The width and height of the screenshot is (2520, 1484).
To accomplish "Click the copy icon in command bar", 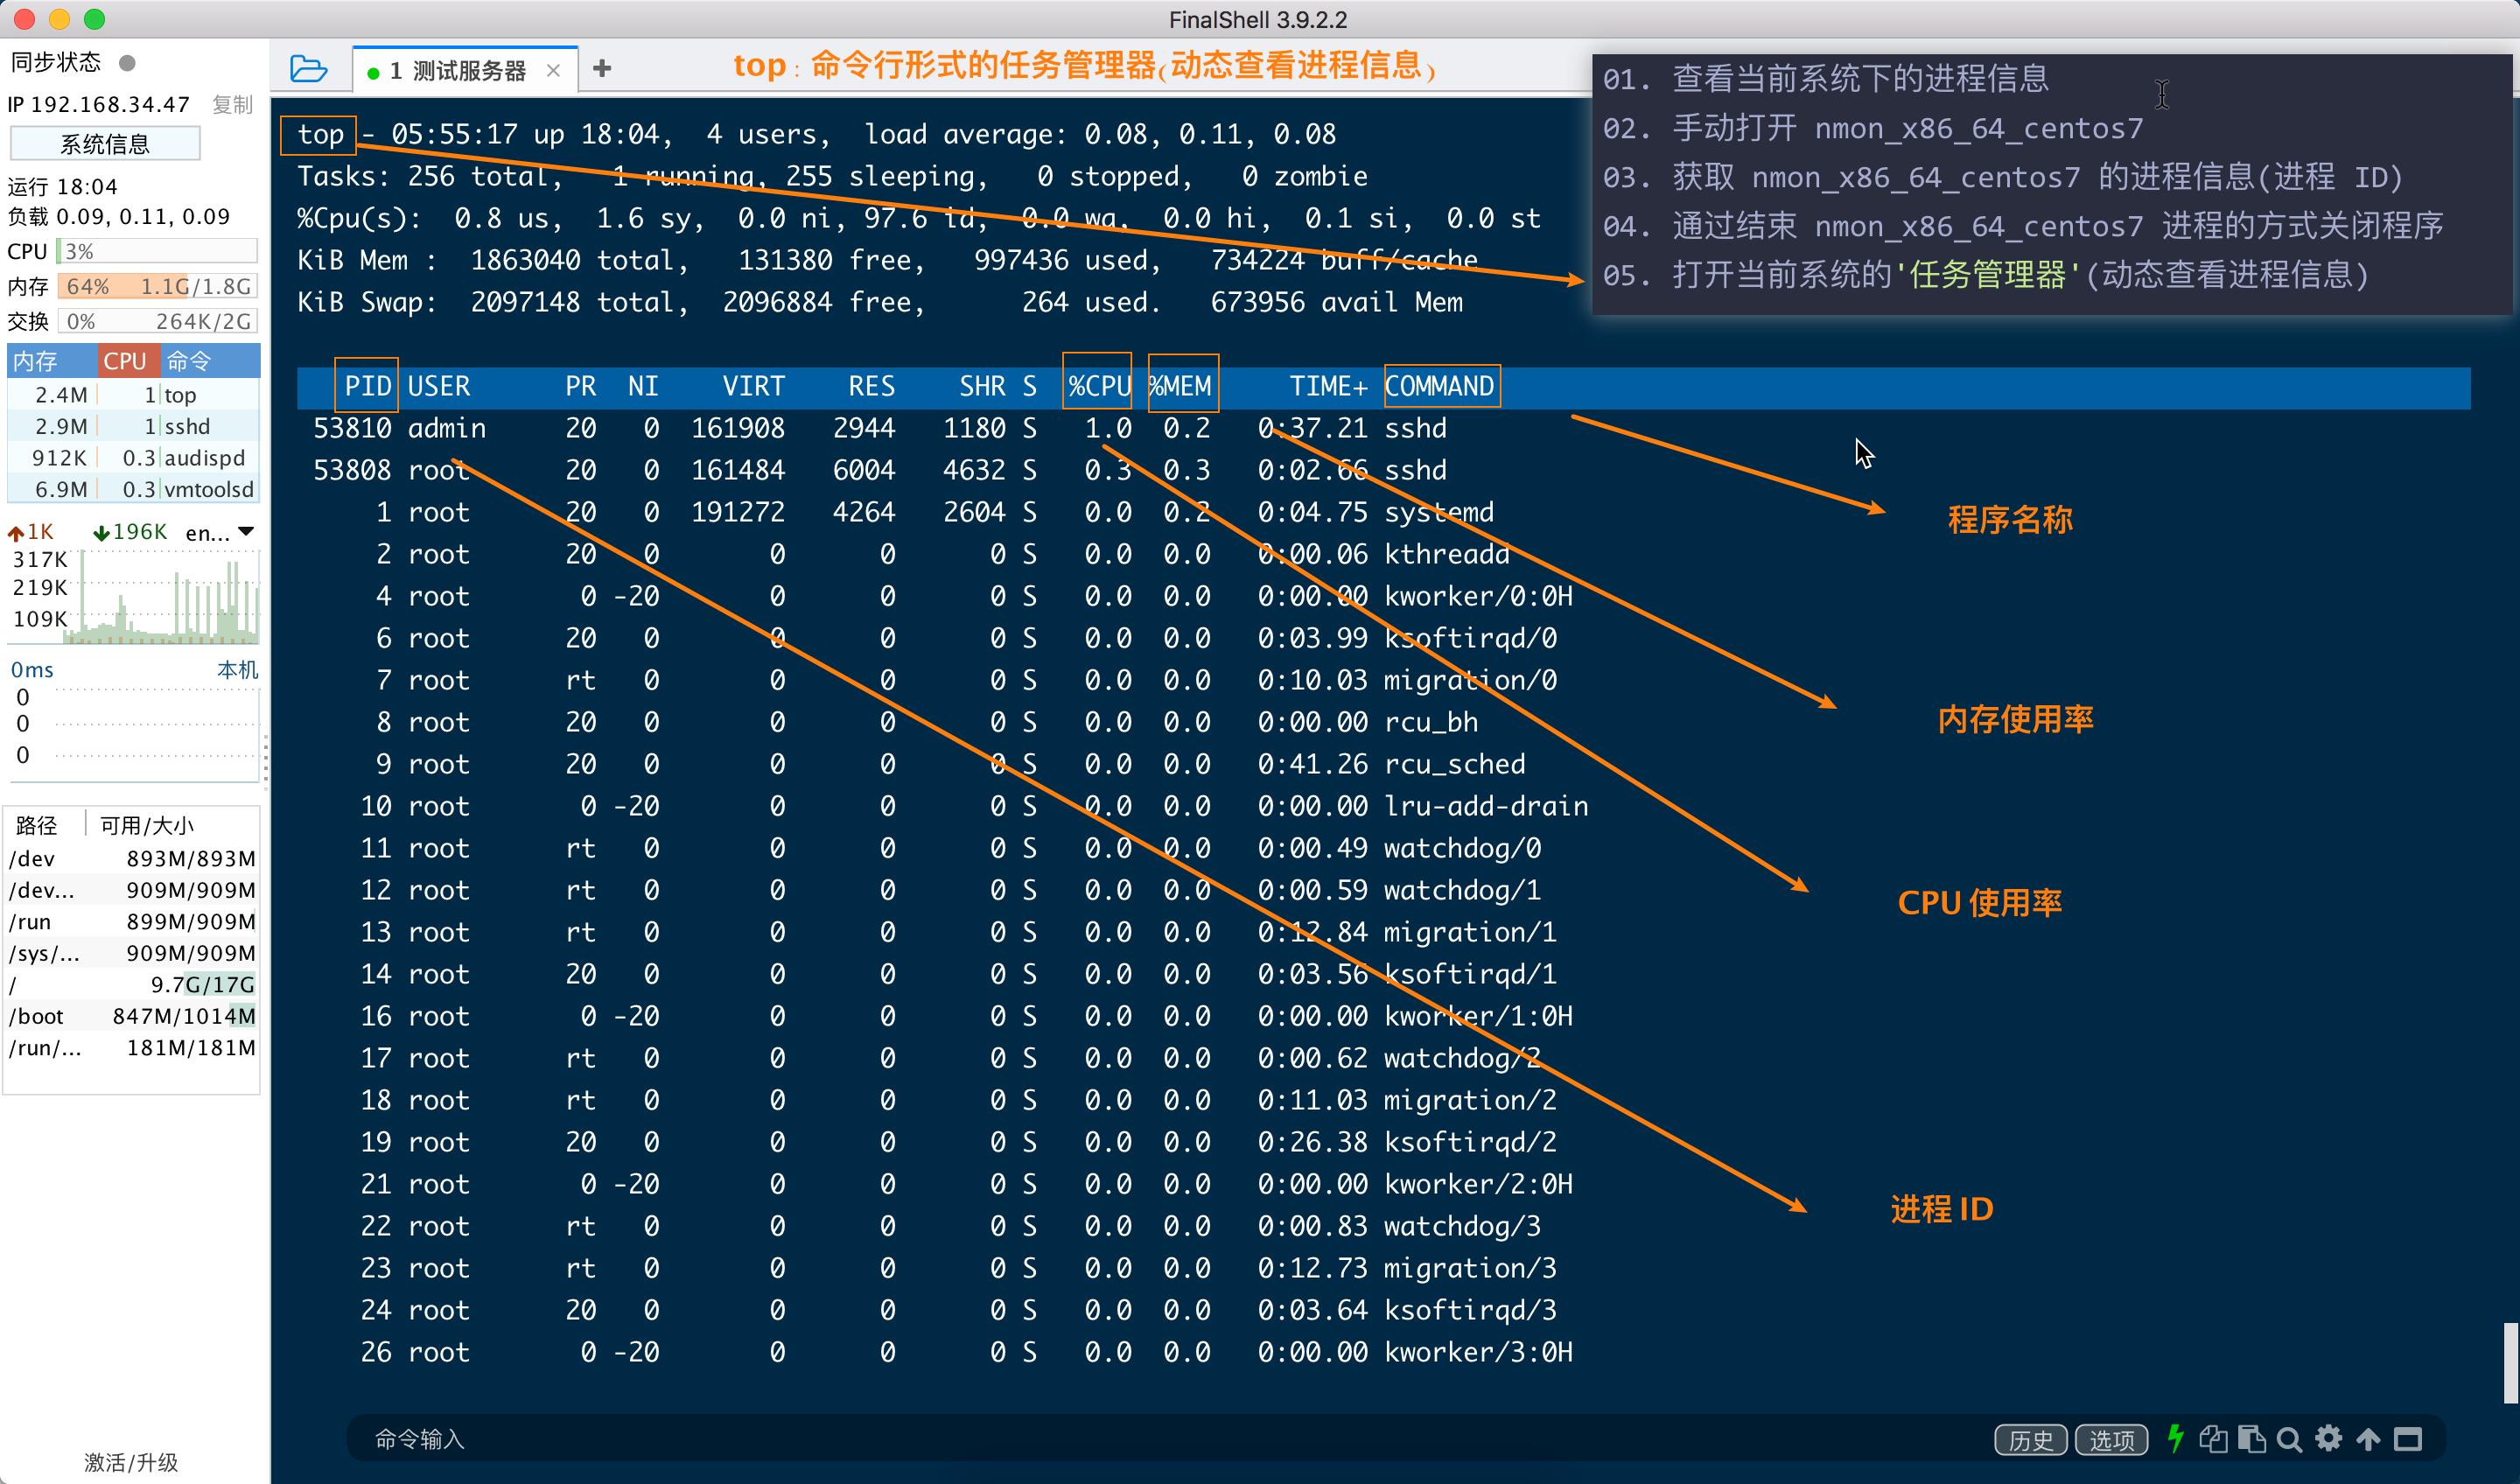I will click(x=2213, y=1439).
